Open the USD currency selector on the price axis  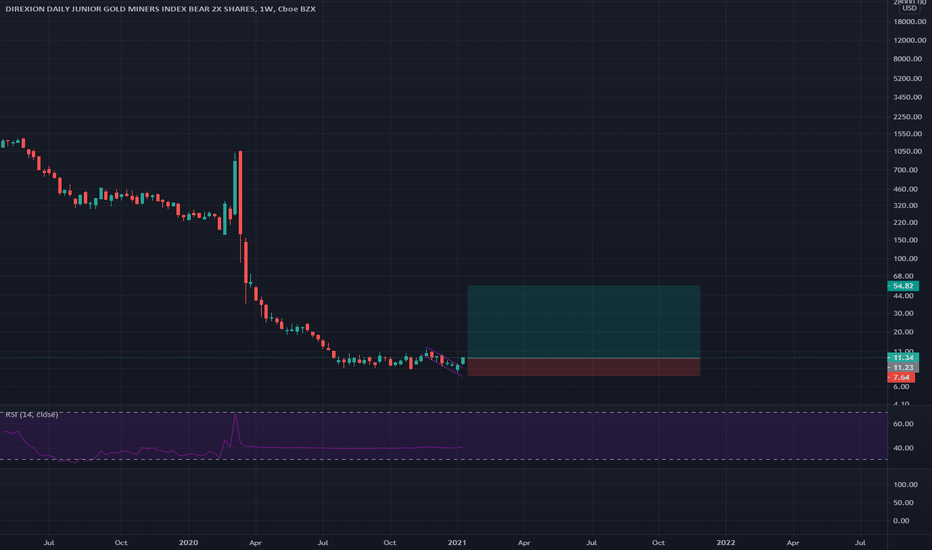coord(909,8)
